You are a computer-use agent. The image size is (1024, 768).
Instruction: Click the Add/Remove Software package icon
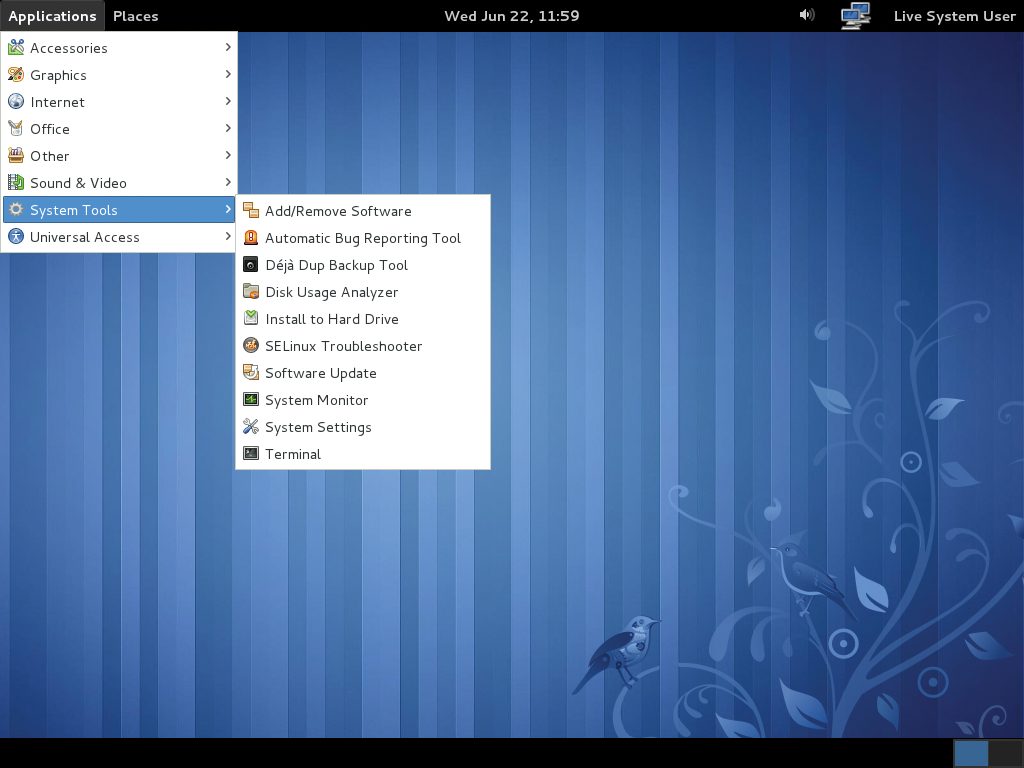[251, 211]
